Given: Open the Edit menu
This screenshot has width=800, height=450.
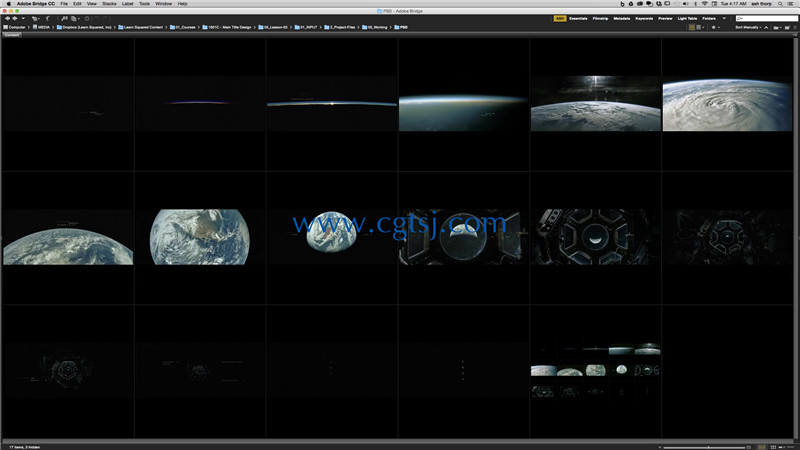Looking at the screenshot, I should 77,4.
